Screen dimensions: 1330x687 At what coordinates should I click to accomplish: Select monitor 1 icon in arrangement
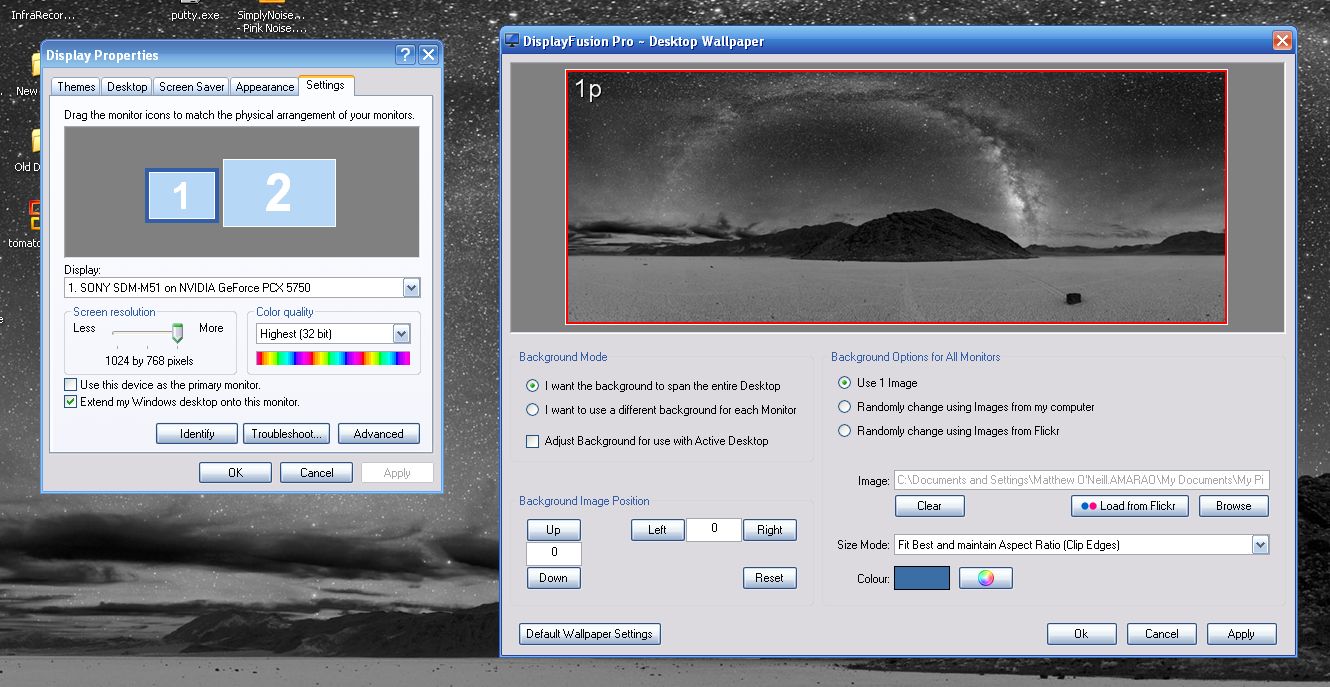[181, 195]
